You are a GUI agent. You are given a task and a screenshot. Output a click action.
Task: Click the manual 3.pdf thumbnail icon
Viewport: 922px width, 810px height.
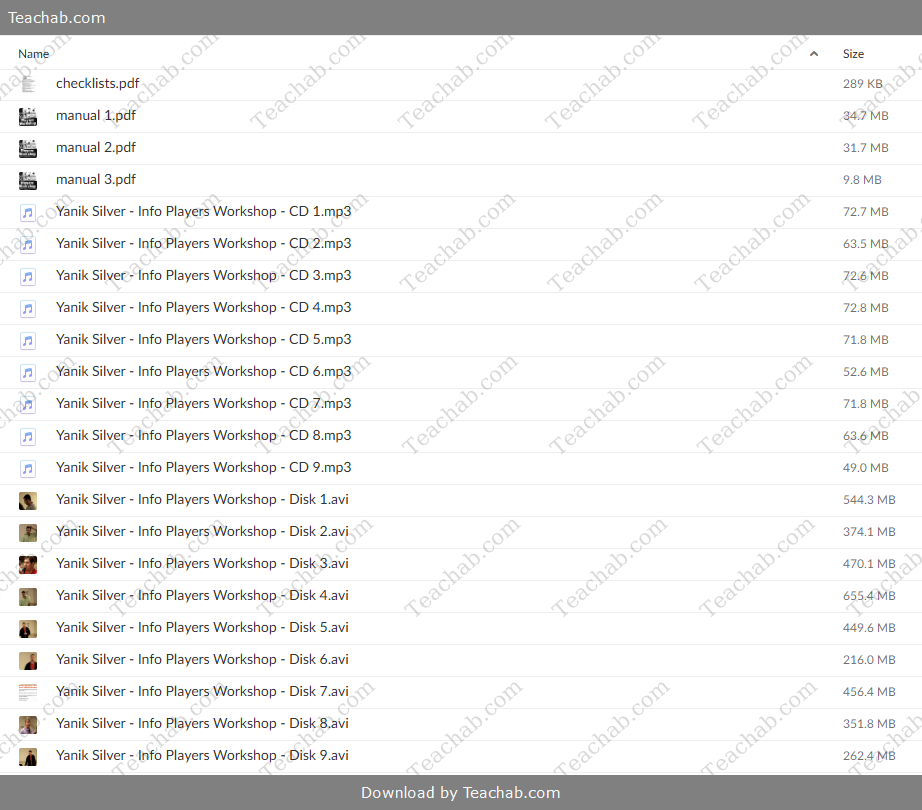point(28,180)
